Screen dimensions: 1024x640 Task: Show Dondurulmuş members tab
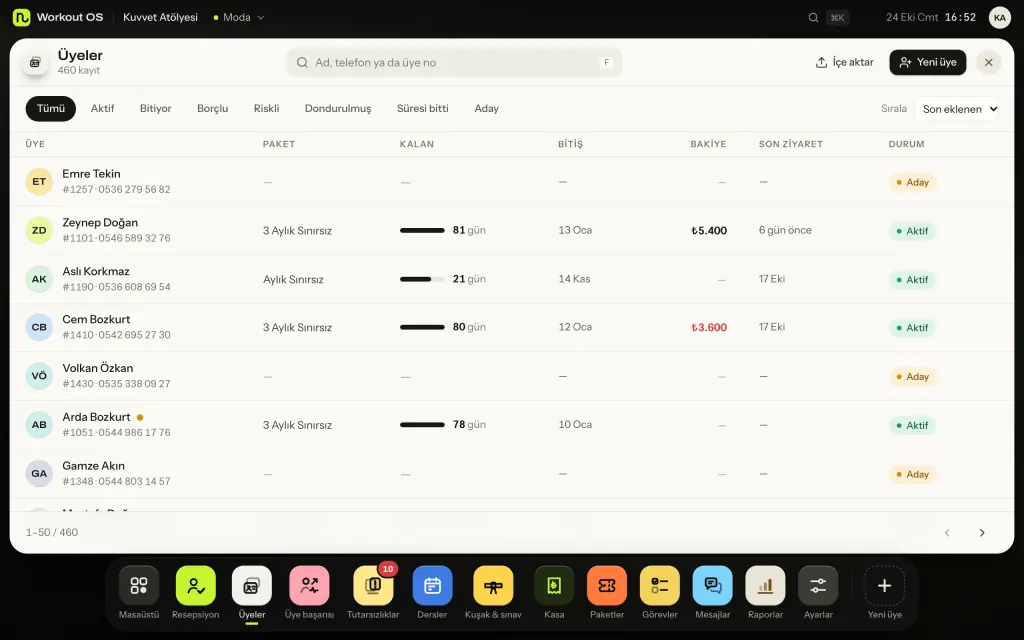[338, 108]
